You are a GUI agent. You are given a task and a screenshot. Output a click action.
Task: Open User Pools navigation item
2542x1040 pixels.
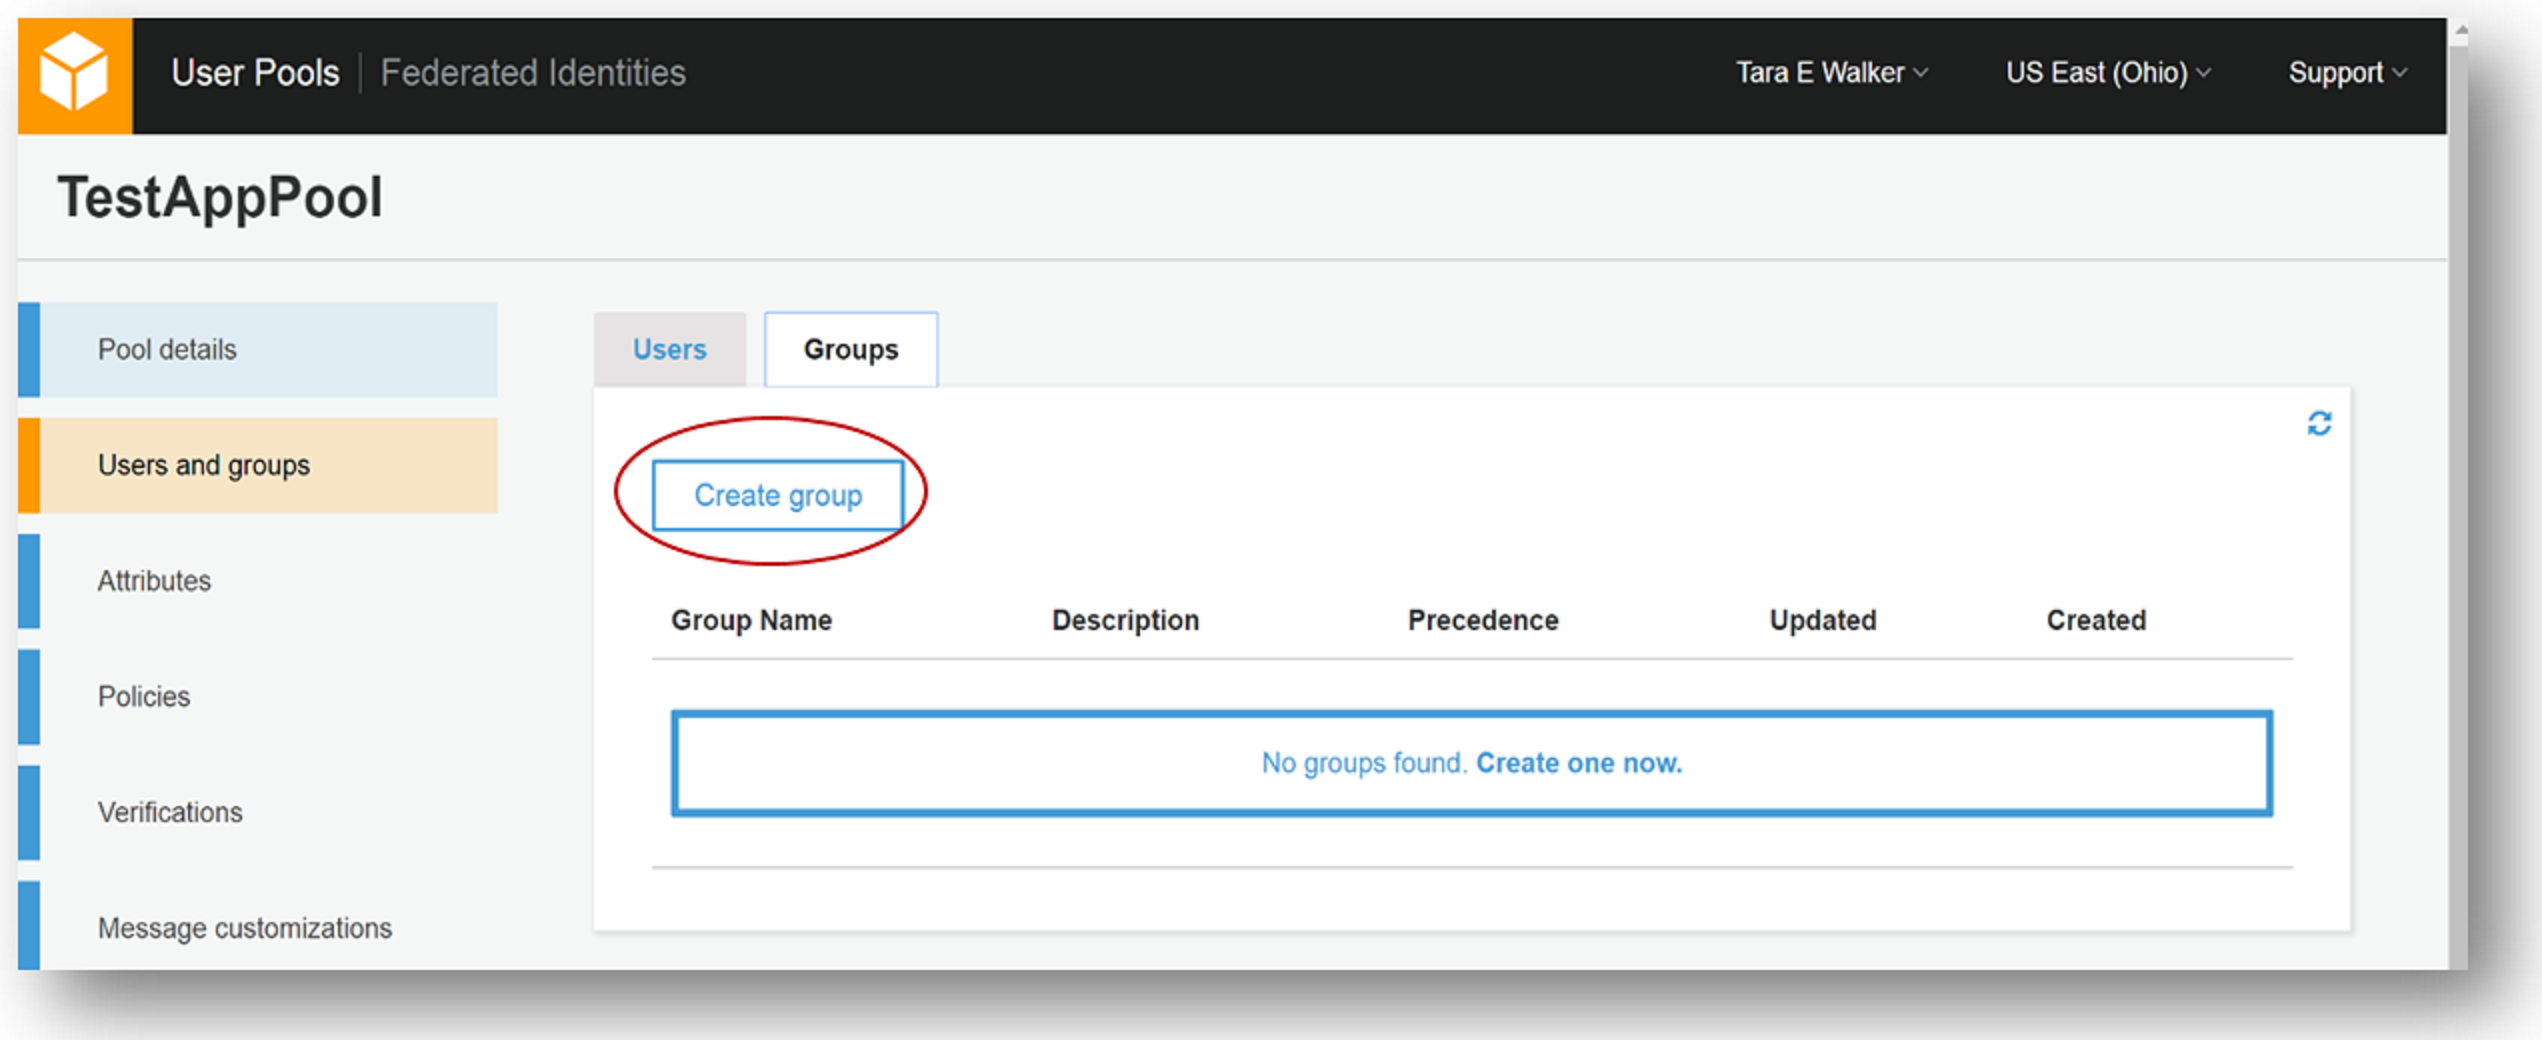[x=254, y=72]
